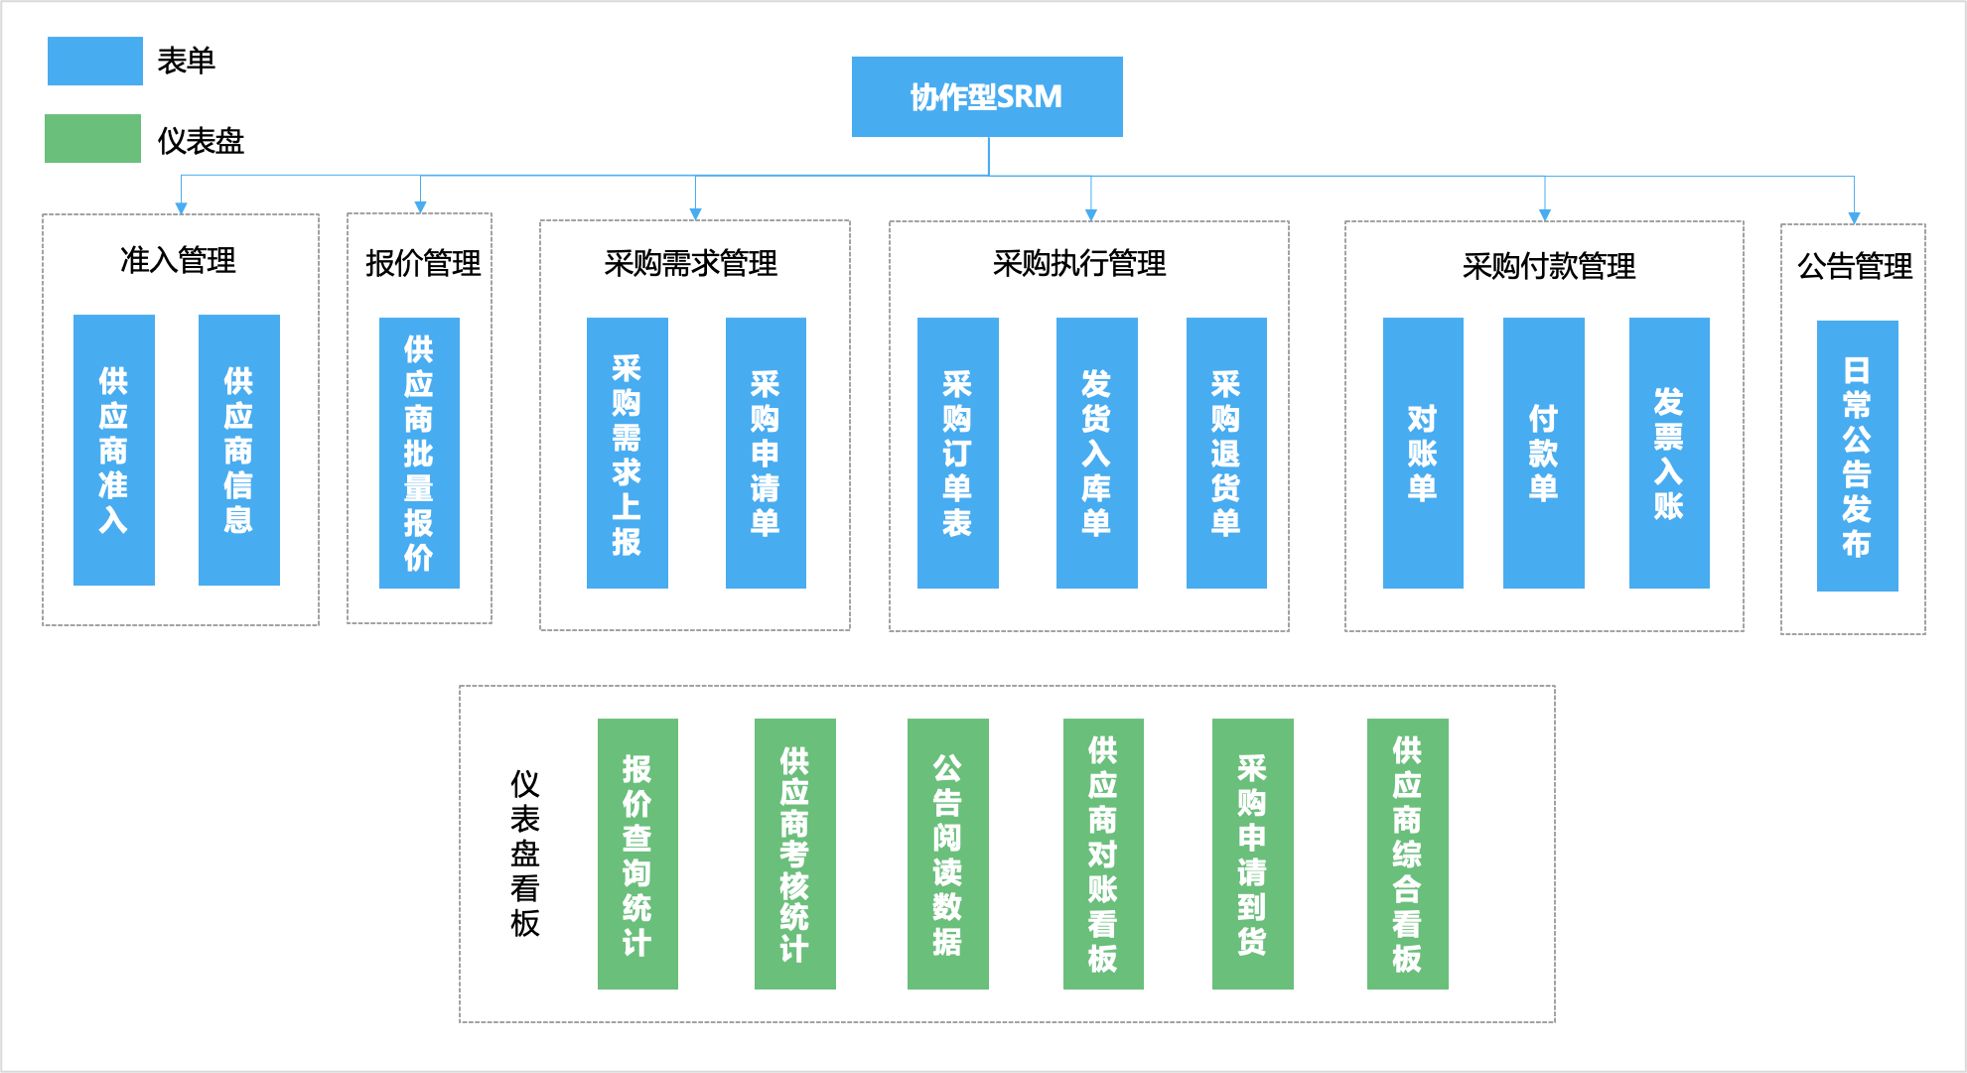Open the 公告阅读数据 dashboard block
The width and height of the screenshot is (1967, 1073).
(x=948, y=854)
